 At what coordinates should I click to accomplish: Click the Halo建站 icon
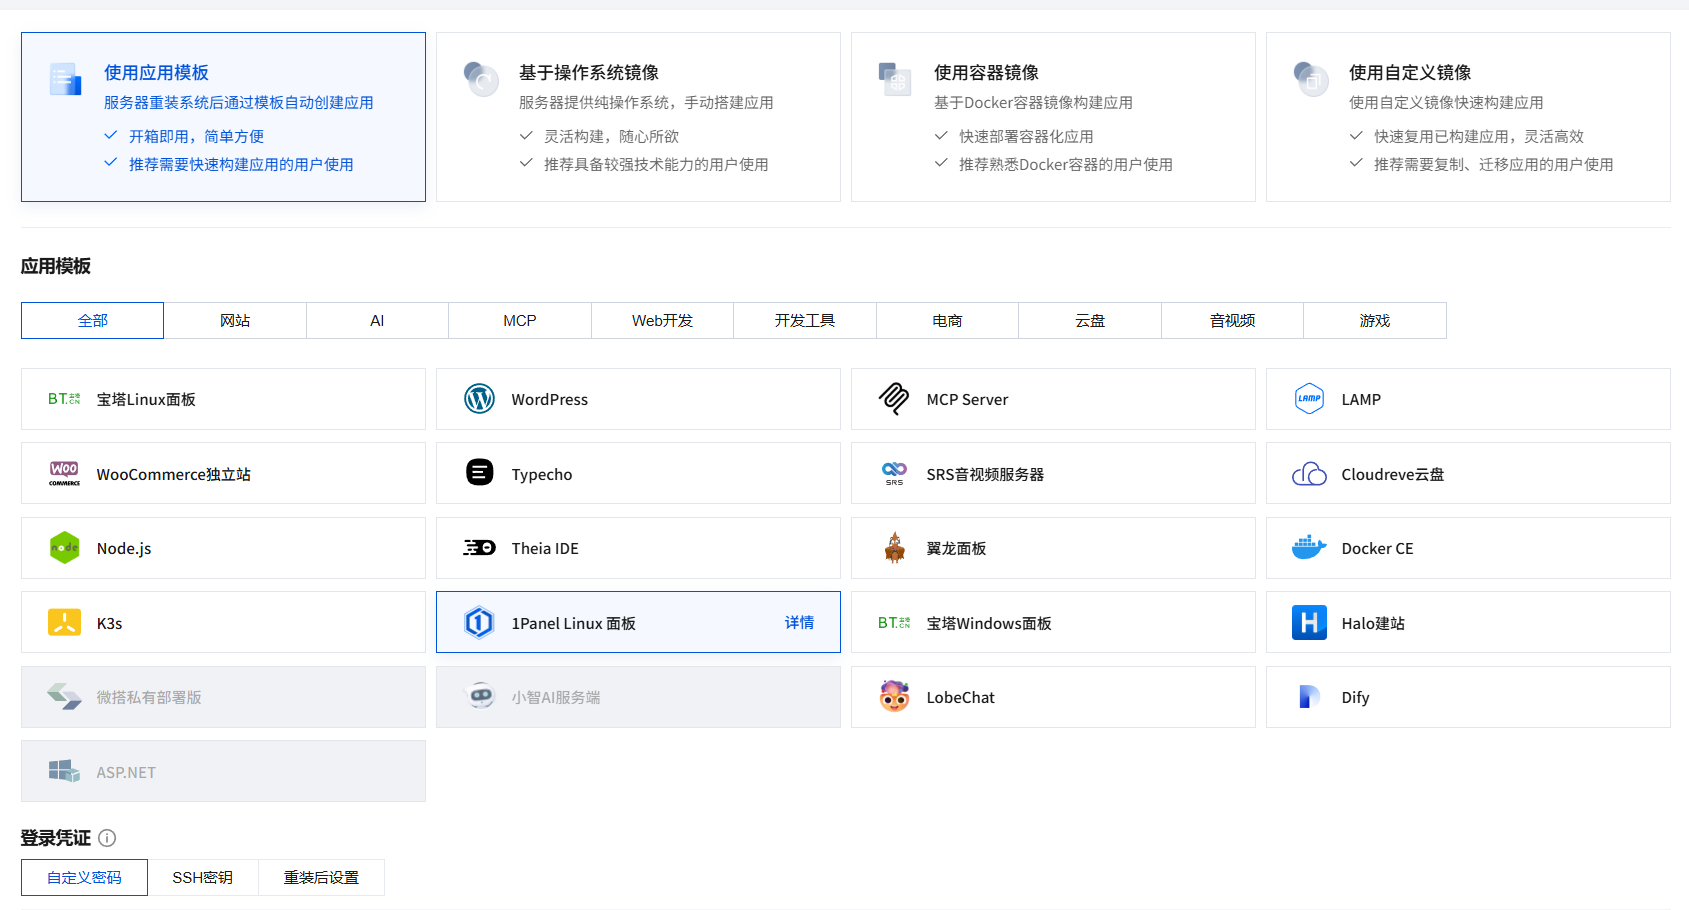point(1308,622)
